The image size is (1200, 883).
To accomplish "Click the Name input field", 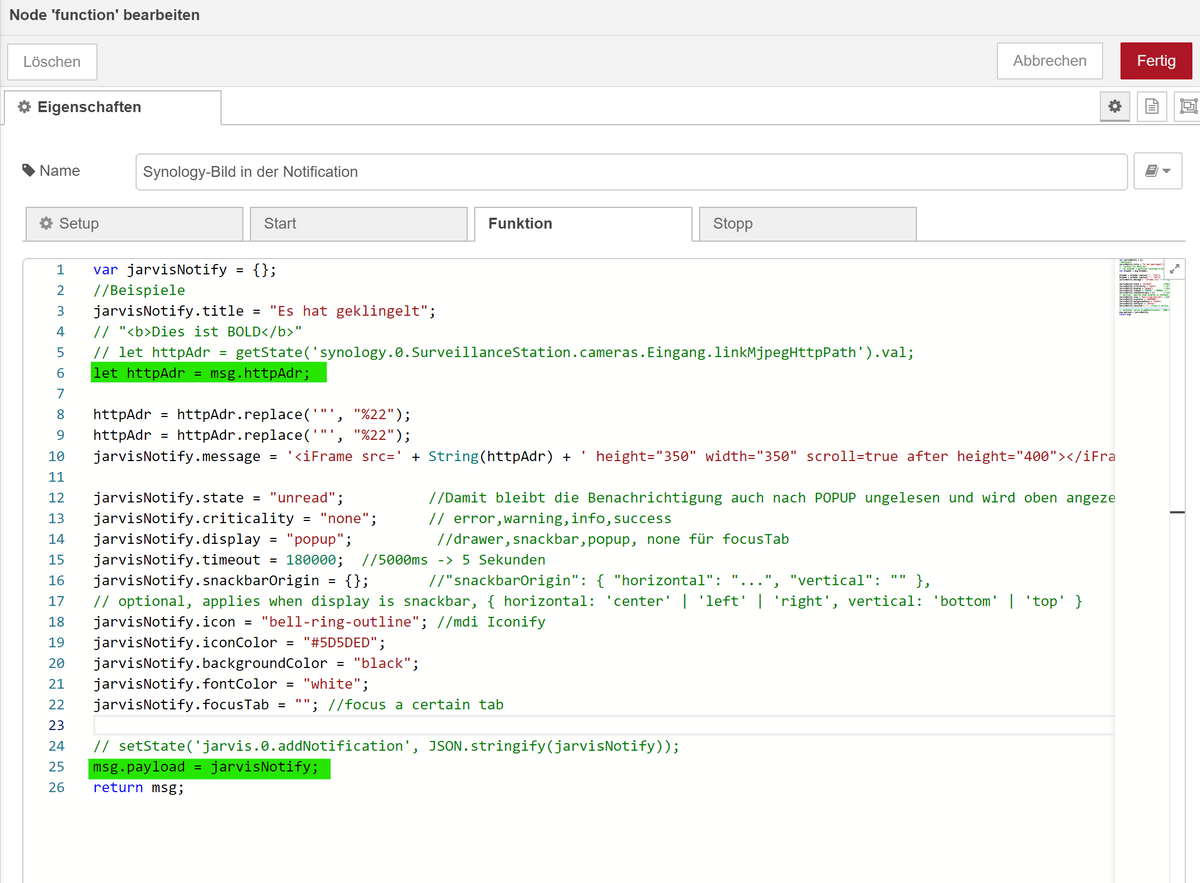I will 631,172.
